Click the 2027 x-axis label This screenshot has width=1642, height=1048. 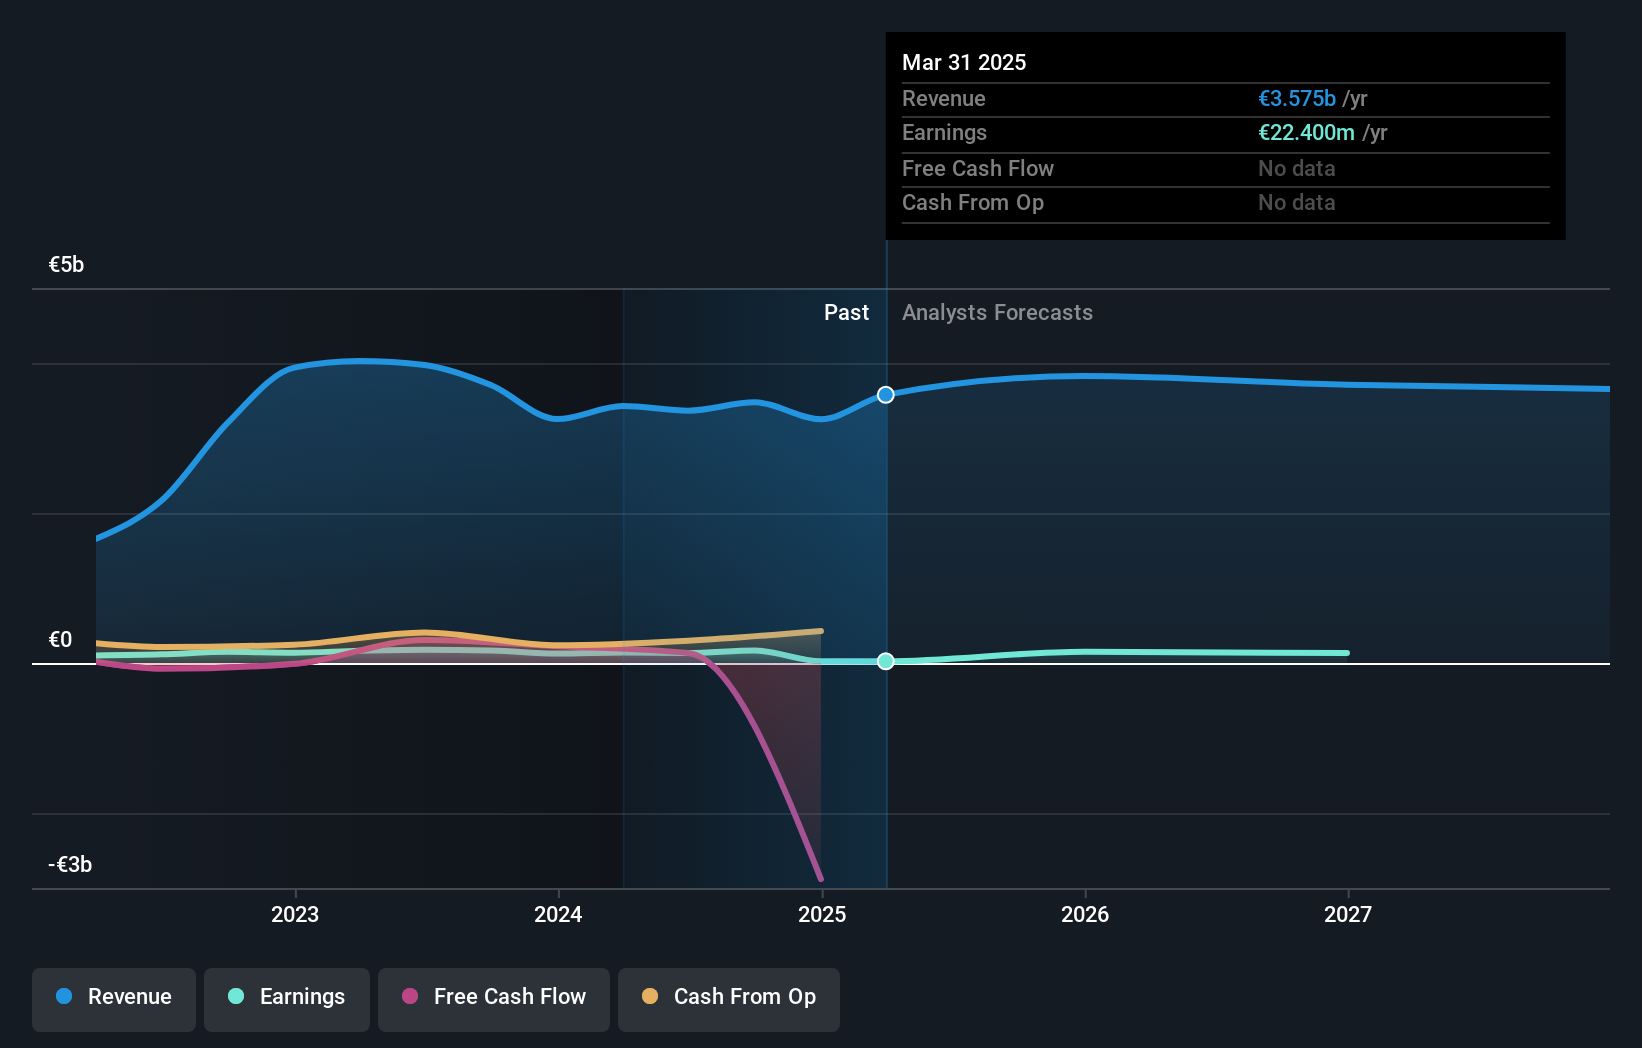[1348, 914]
